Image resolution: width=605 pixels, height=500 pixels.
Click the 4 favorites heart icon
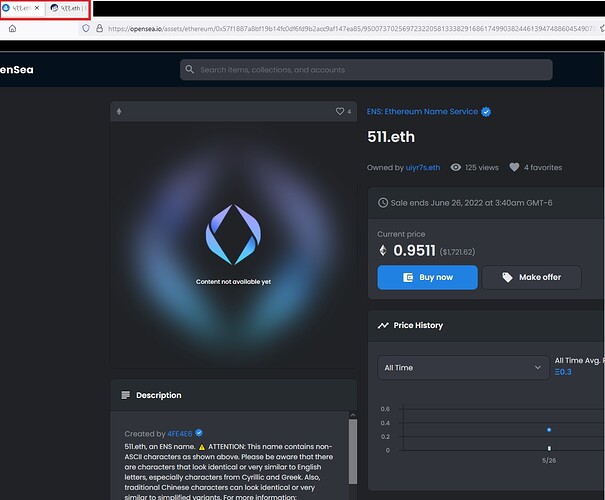click(514, 167)
